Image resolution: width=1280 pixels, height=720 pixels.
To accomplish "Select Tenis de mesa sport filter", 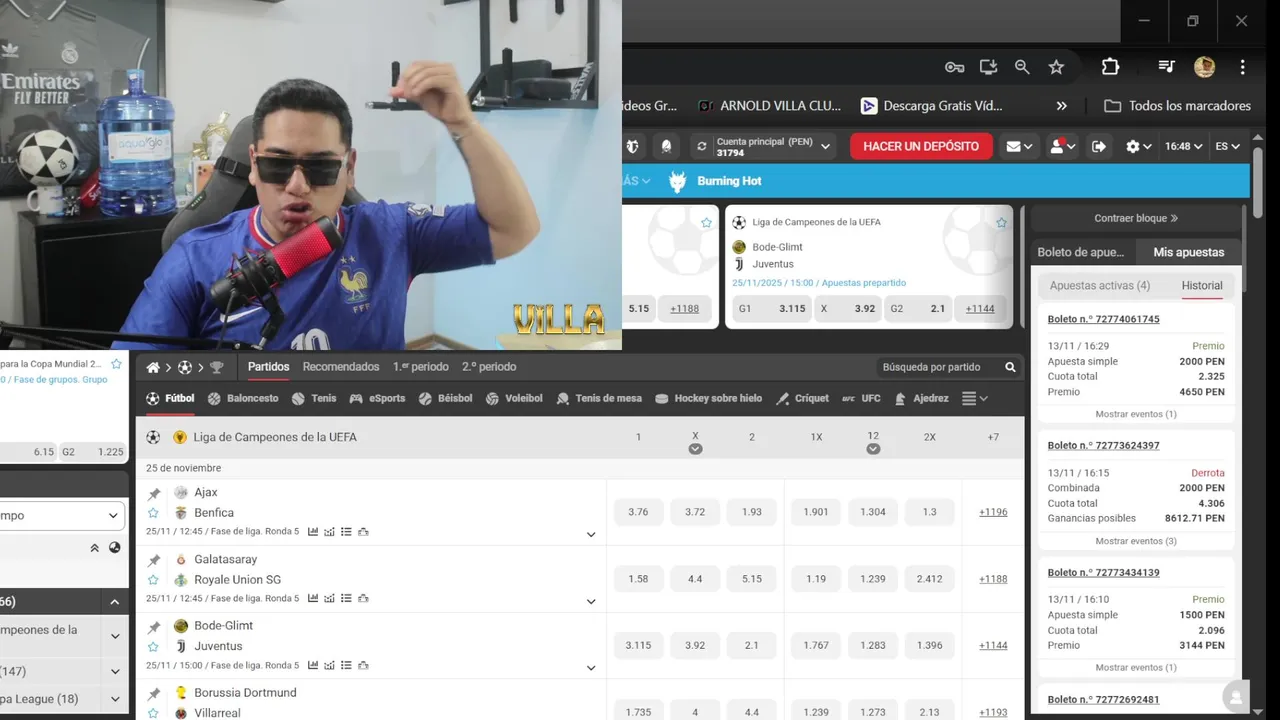I will tap(599, 398).
